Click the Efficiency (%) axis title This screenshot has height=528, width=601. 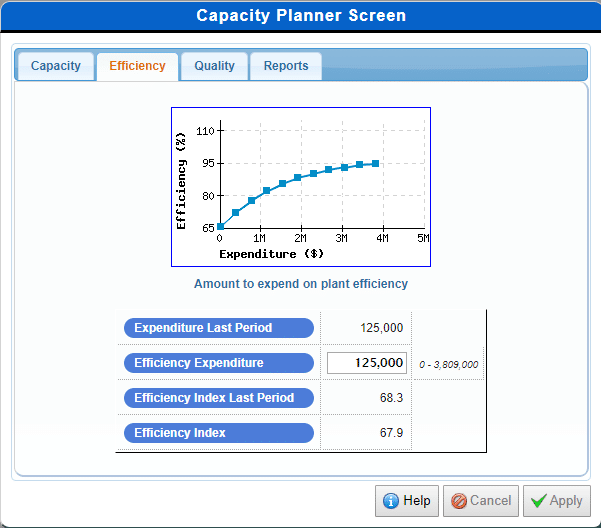click(181, 180)
